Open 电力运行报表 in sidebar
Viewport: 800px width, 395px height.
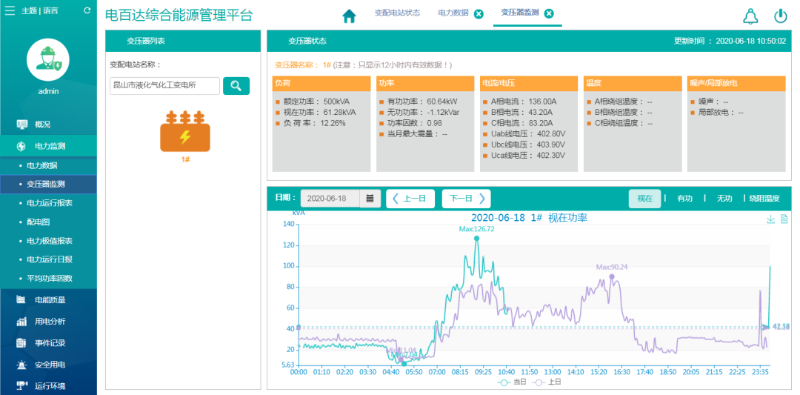point(49,203)
